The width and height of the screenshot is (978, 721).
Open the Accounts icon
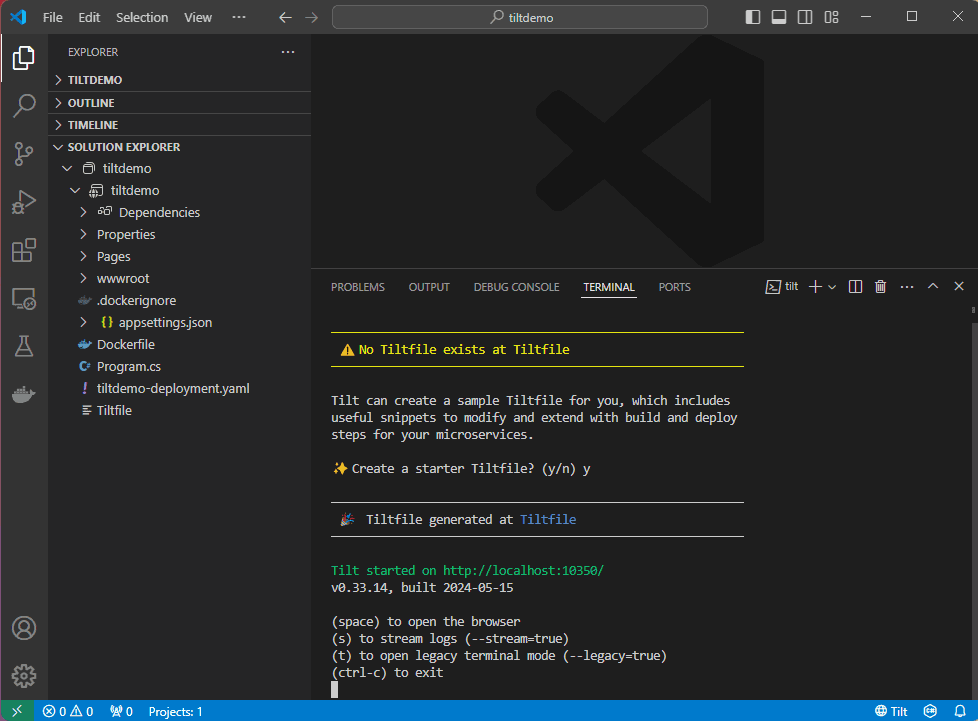click(24, 628)
